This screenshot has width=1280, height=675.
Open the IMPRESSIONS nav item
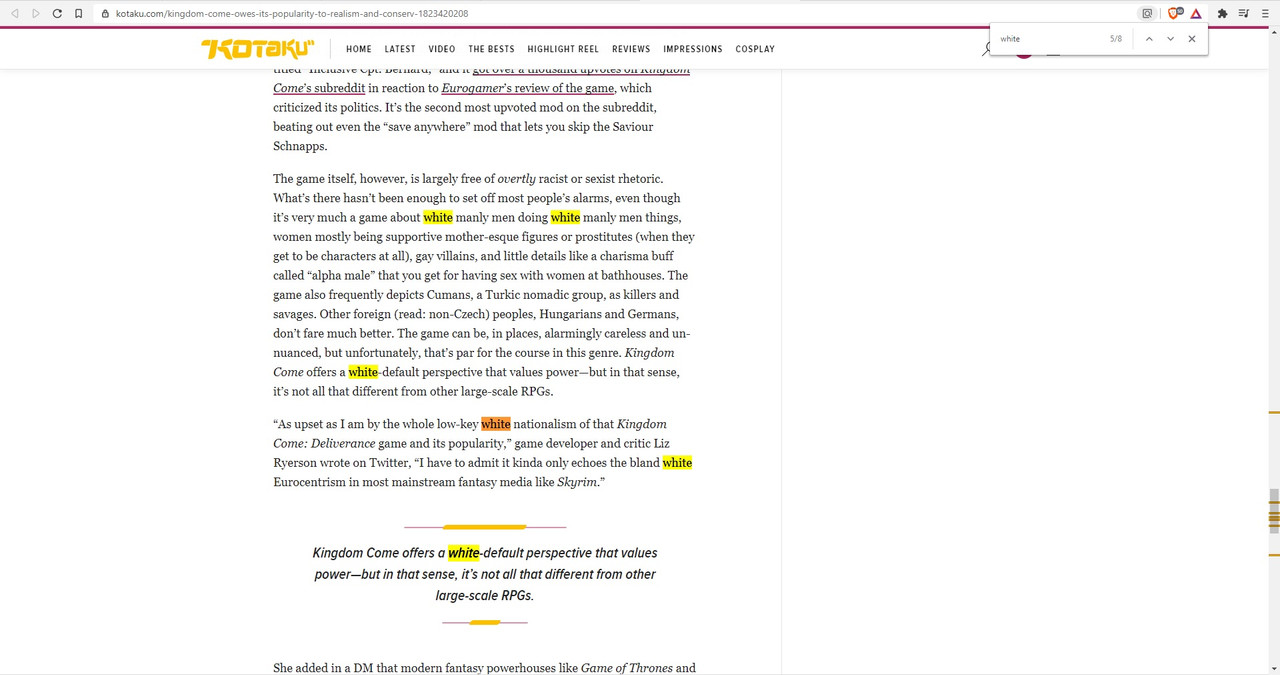[693, 49]
